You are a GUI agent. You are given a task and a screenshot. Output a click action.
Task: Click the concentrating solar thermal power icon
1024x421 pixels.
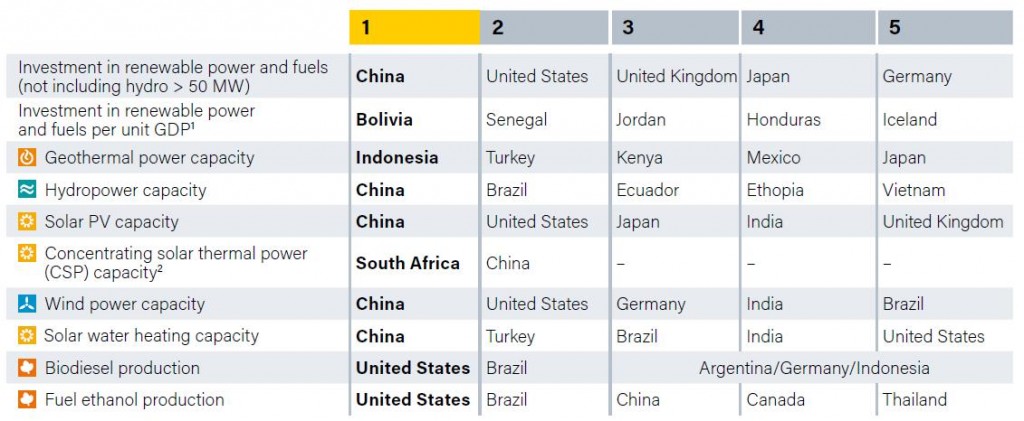[27, 254]
